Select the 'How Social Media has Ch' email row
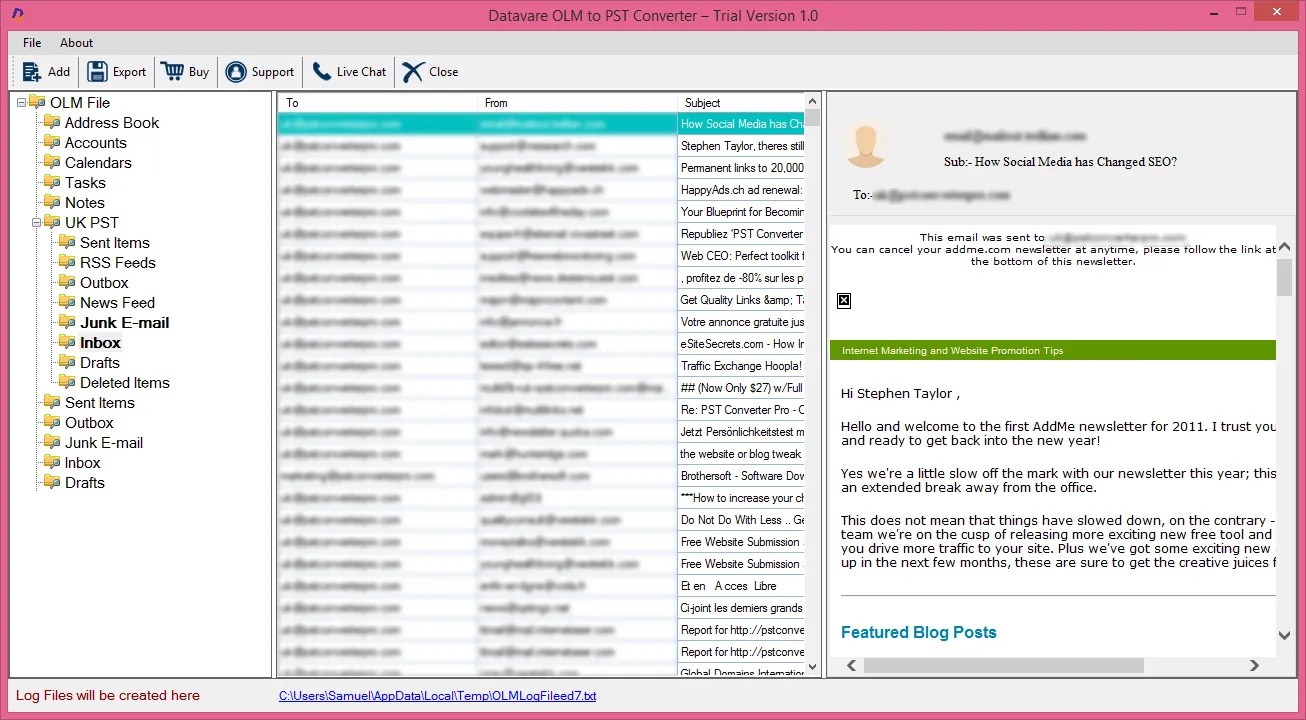This screenshot has height=720, width=1306. pos(541,124)
